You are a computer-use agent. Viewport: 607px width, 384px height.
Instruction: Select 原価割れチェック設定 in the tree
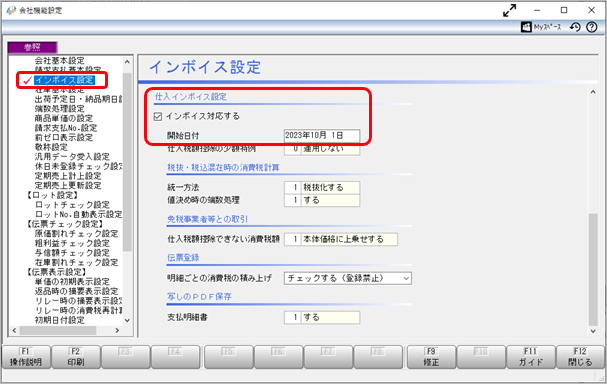point(76,234)
